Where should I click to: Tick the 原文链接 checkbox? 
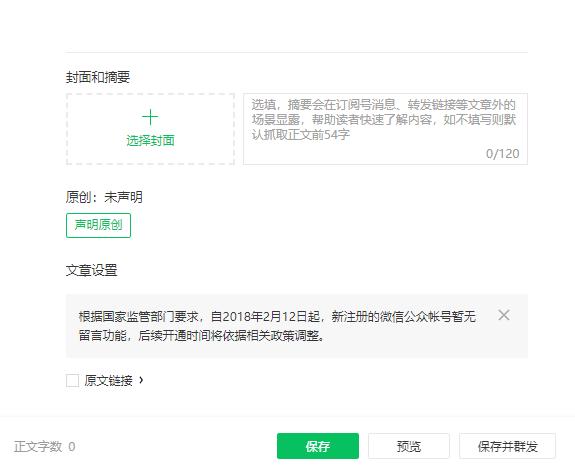point(72,380)
